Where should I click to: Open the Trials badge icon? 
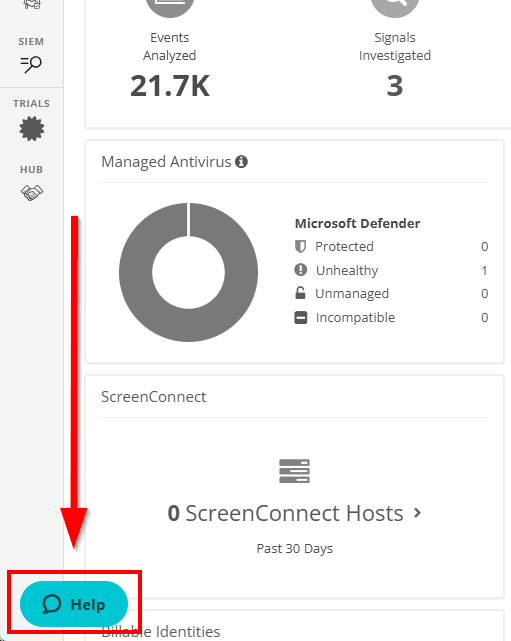point(31,128)
